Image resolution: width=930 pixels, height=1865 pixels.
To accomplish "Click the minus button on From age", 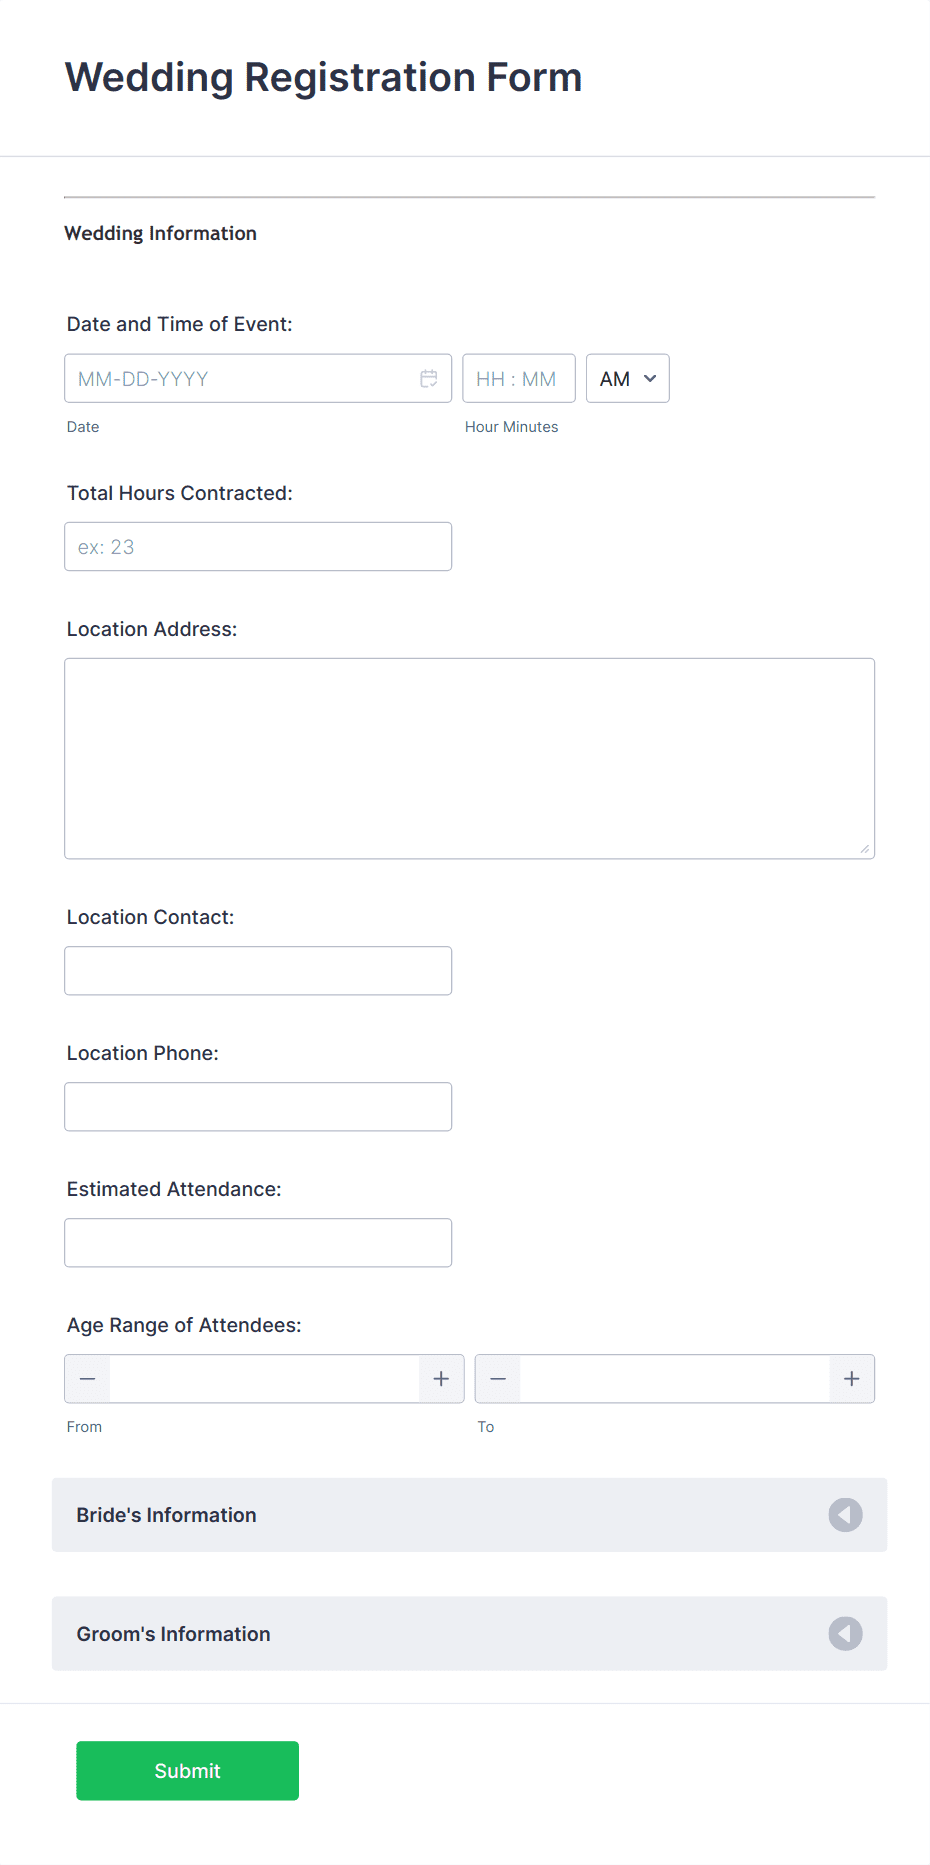I will pos(88,1379).
